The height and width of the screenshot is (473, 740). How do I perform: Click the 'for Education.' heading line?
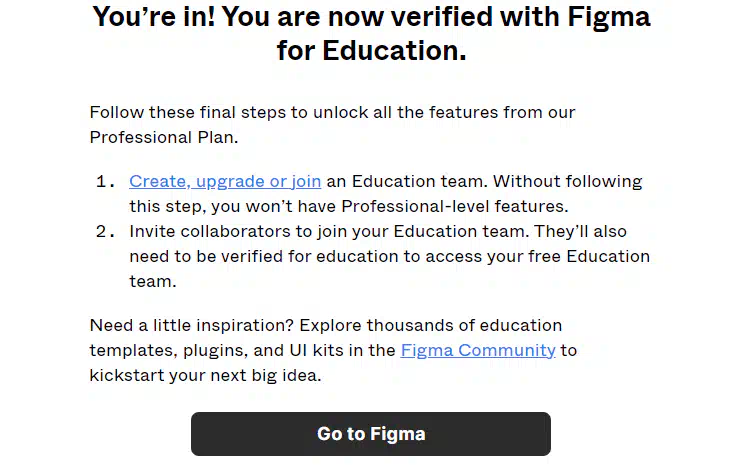click(x=371, y=51)
